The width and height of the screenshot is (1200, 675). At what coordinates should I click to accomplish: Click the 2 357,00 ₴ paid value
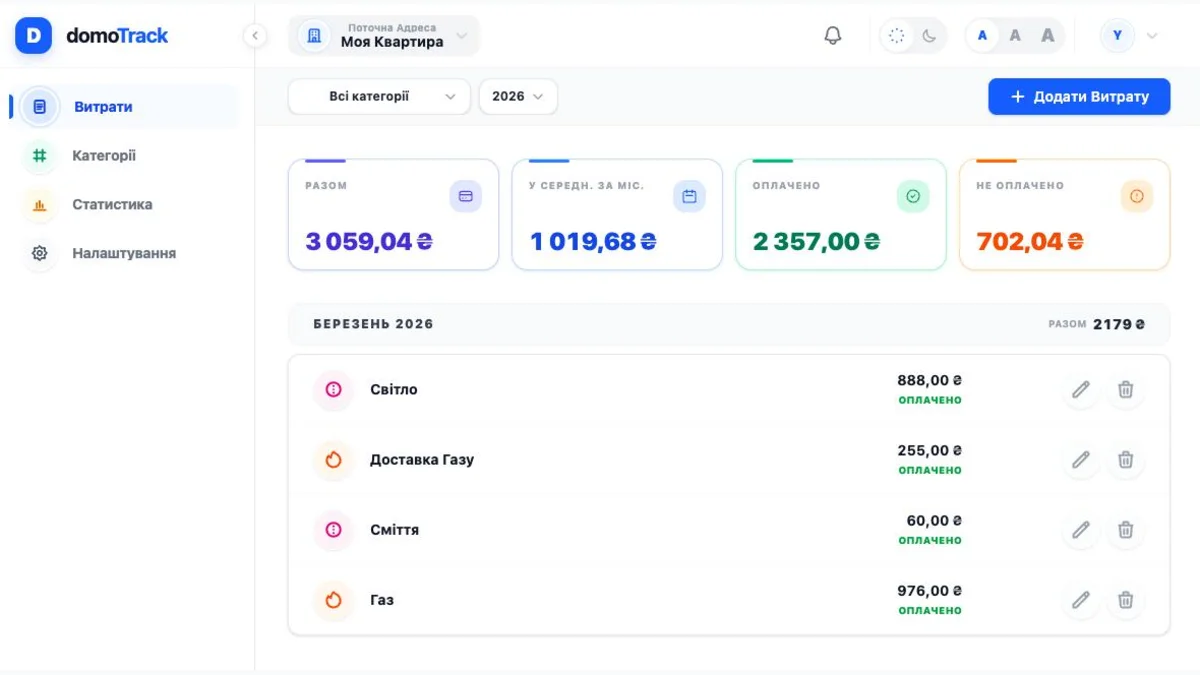click(817, 241)
